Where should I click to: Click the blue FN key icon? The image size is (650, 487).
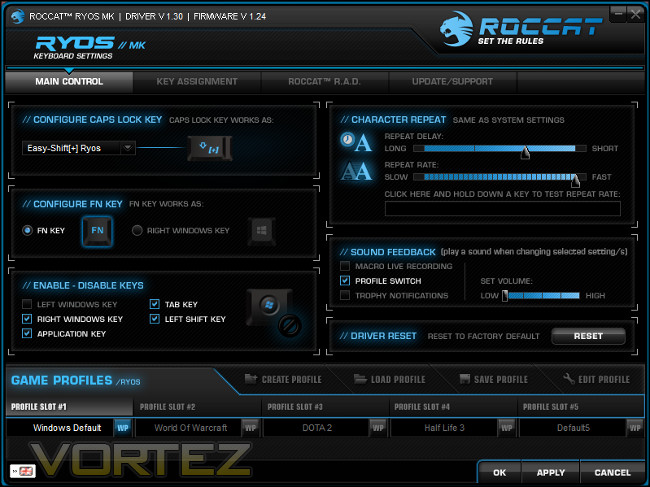(x=97, y=230)
